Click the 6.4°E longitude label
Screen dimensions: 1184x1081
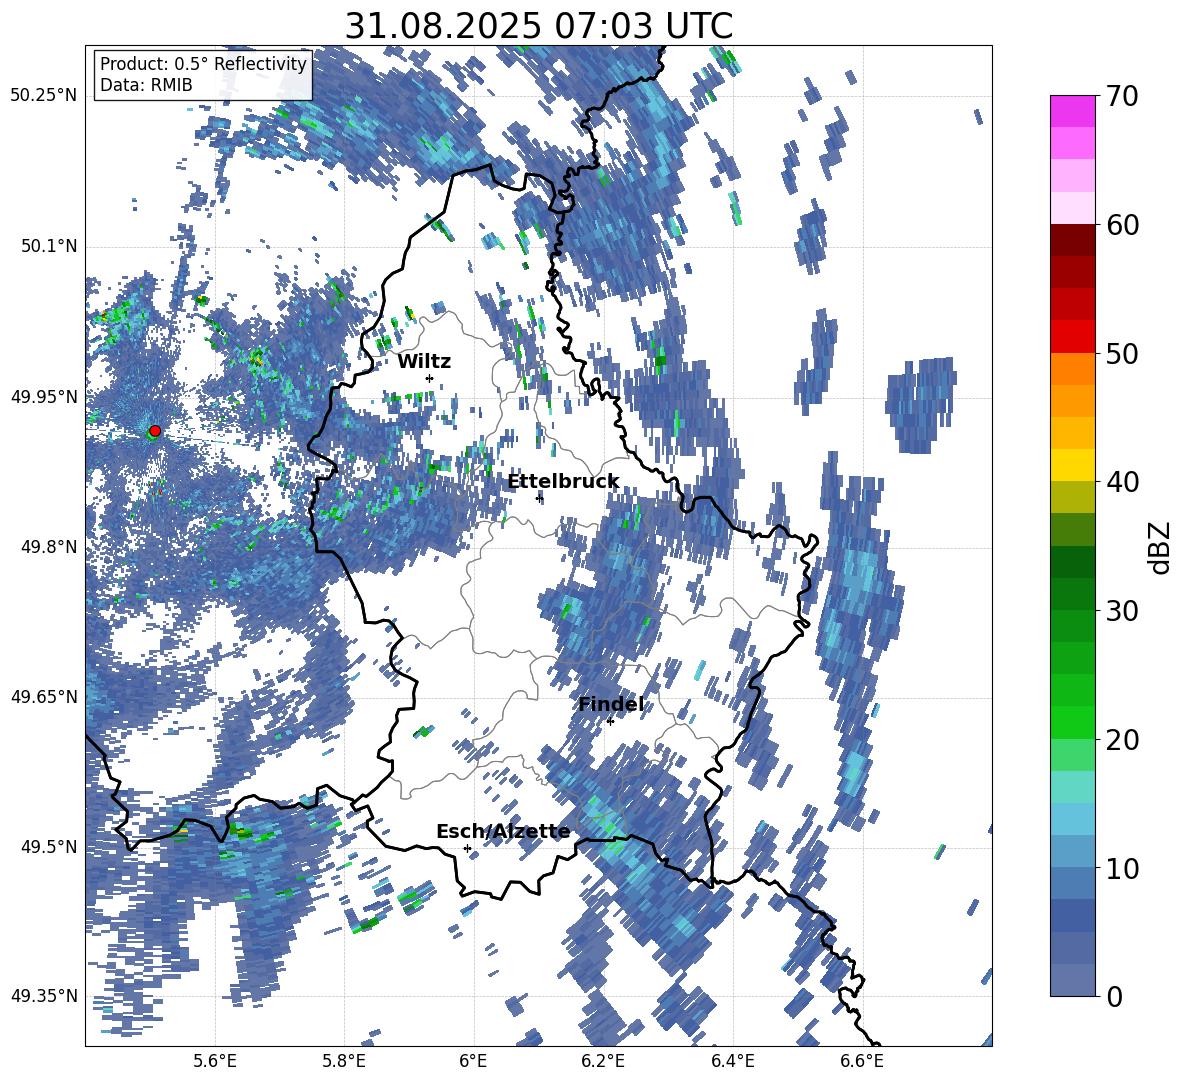point(732,1062)
